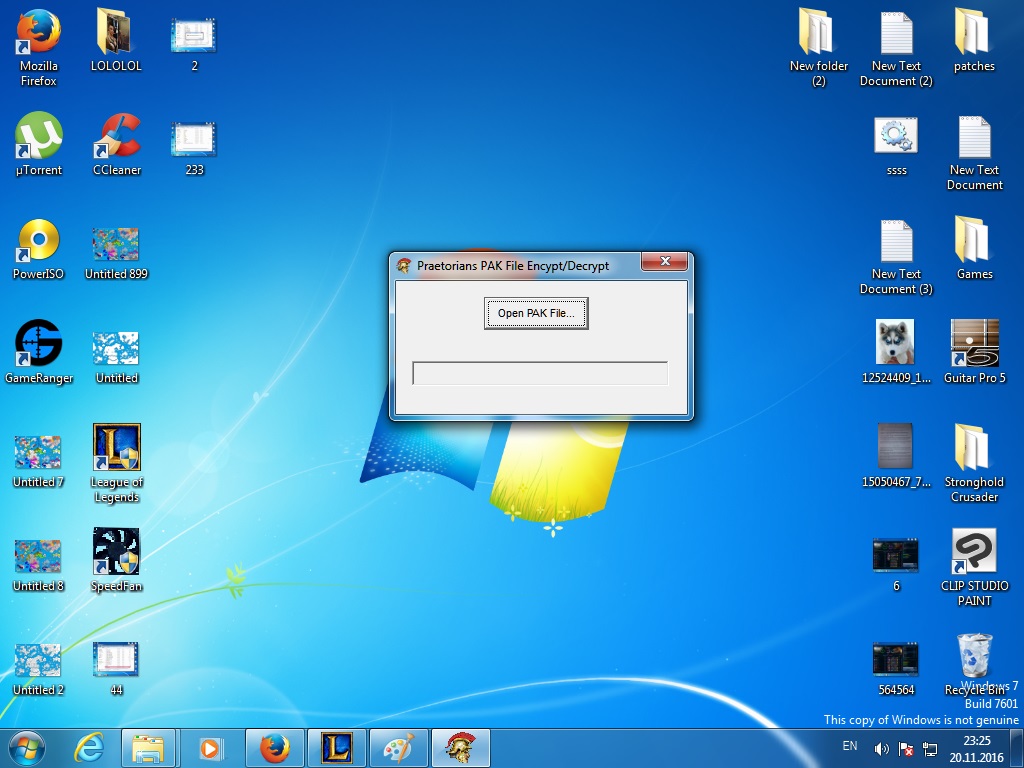1024x768 pixels.
Task: Select the New Text Document file
Action: [x=974, y=153]
